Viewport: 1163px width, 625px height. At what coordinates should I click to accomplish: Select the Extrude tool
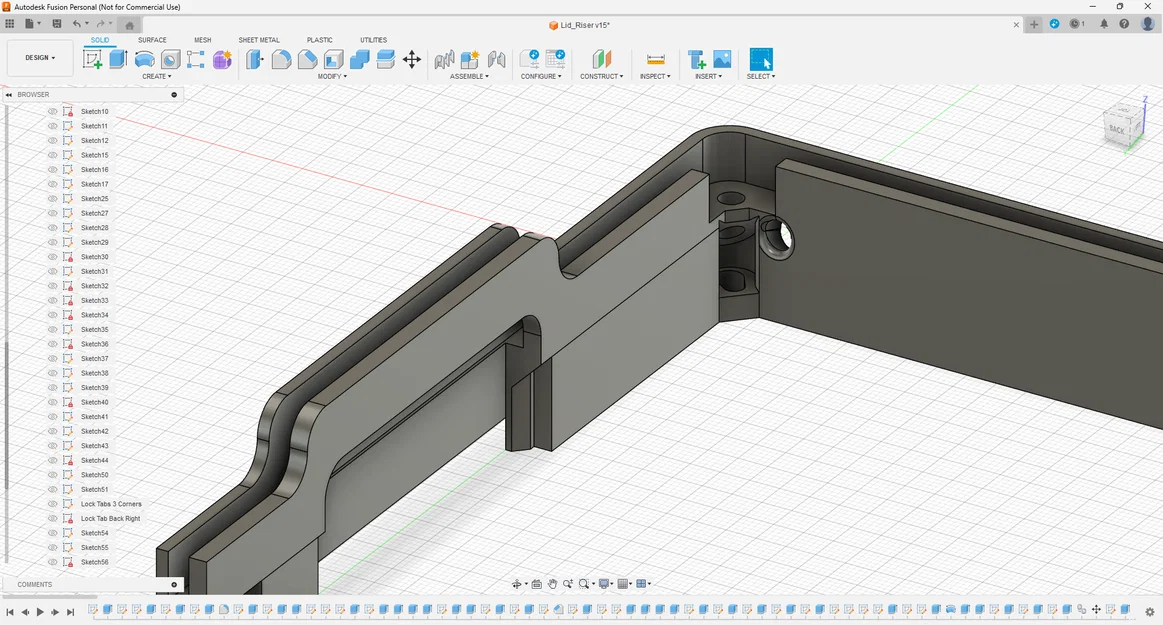coord(118,58)
